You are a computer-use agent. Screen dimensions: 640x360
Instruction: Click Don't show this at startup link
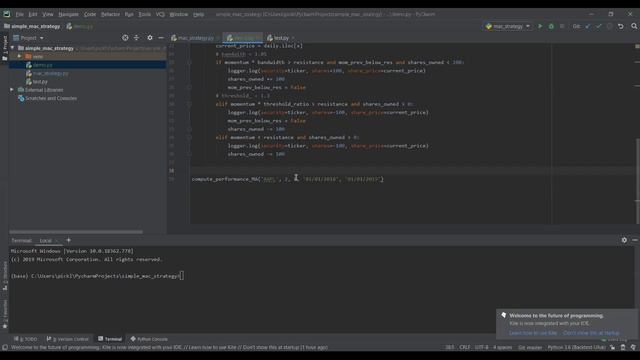tap(591, 333)
